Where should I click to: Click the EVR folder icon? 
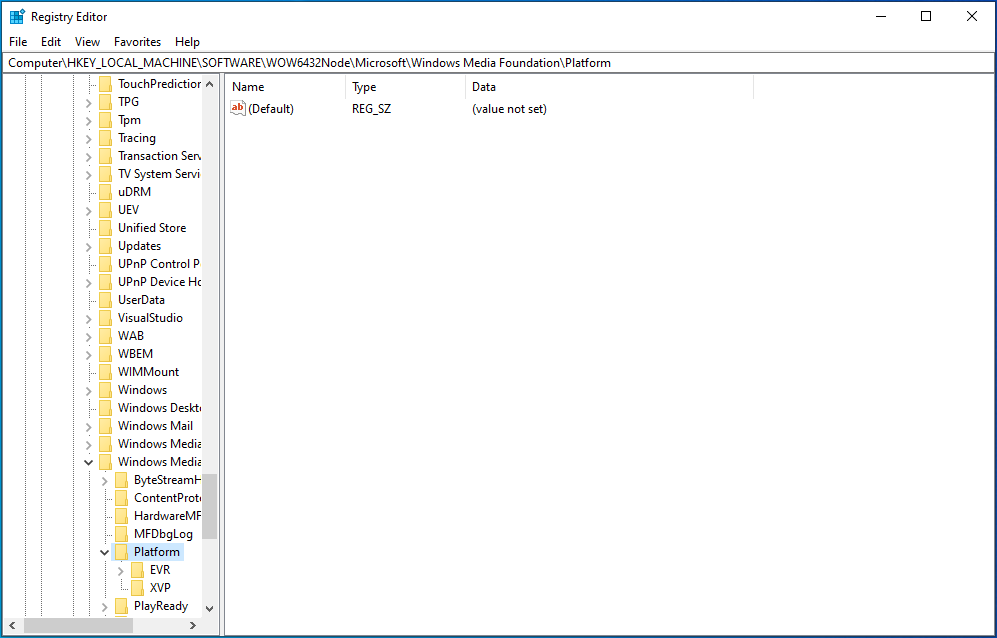[x=136, y=569]
